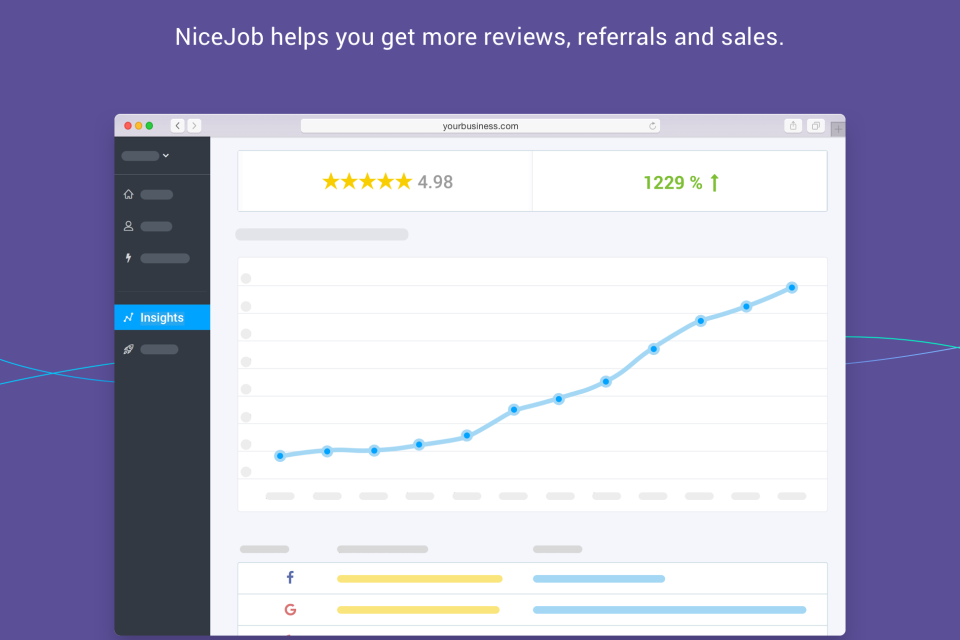Click the browser back arrow

point(177,126)
